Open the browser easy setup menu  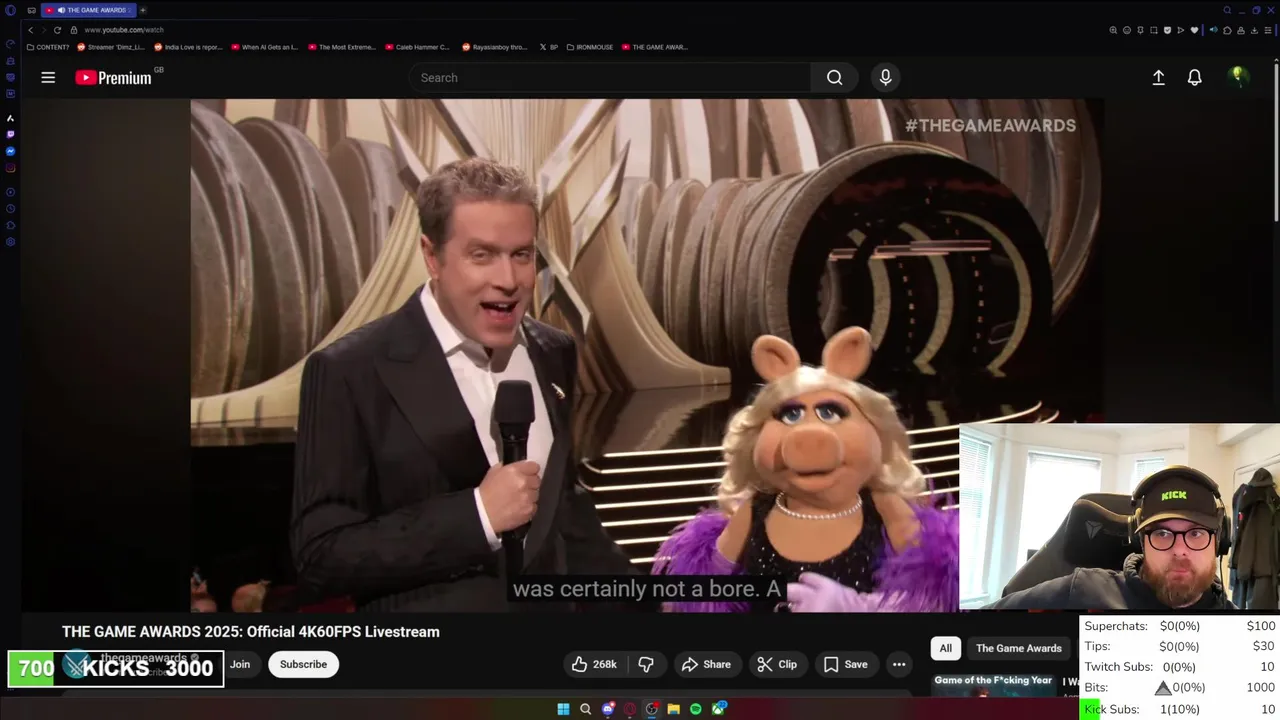1268,30
